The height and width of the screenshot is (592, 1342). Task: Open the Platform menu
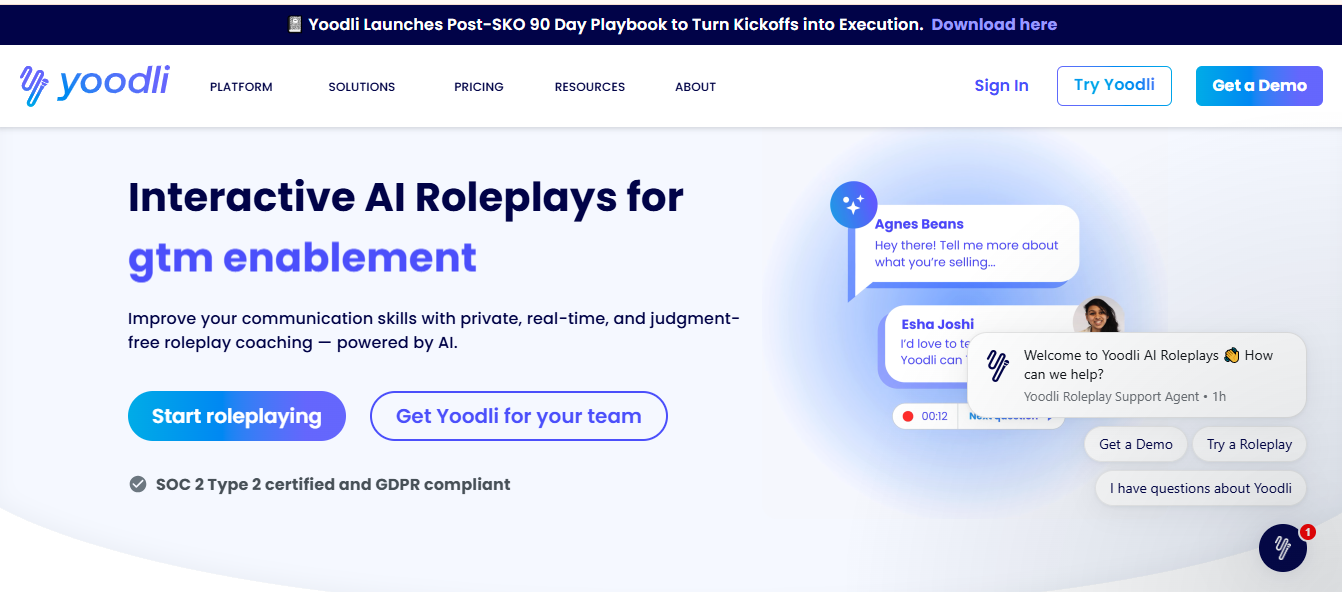coord(241,87)
